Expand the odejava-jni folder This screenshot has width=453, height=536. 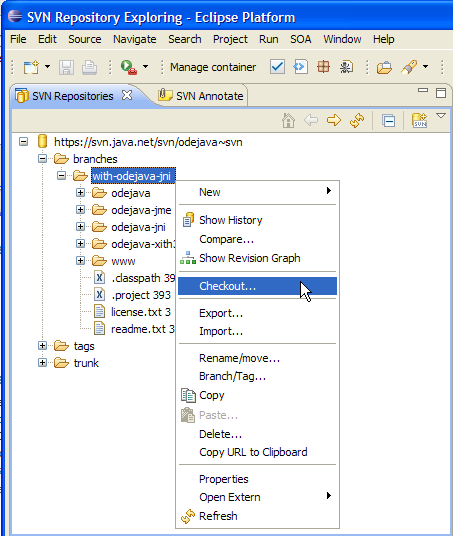click(x=80, y=227)
